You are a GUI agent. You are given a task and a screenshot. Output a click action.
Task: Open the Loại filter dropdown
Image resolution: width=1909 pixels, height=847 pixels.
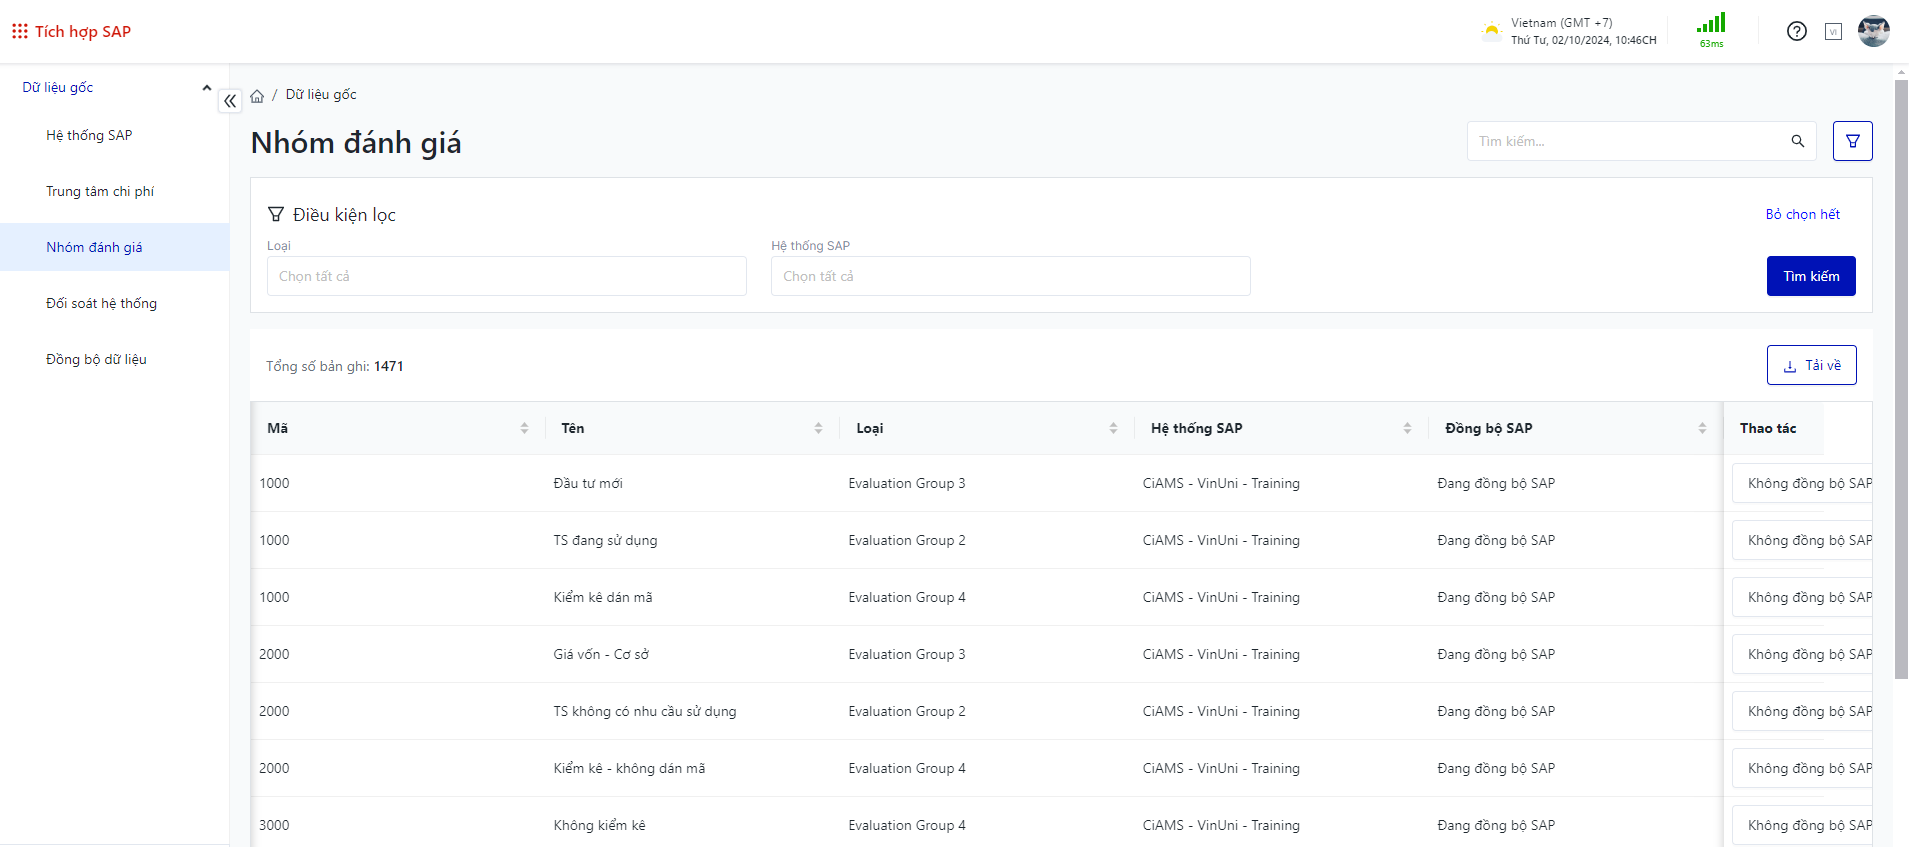506,276
